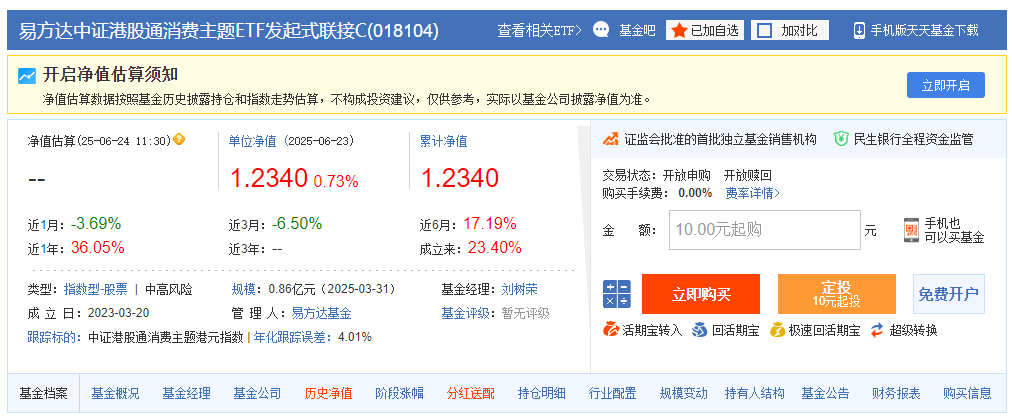Click the 金额 amount input field
Viewport: 1012px width, 417px height.
click(765, 230)
